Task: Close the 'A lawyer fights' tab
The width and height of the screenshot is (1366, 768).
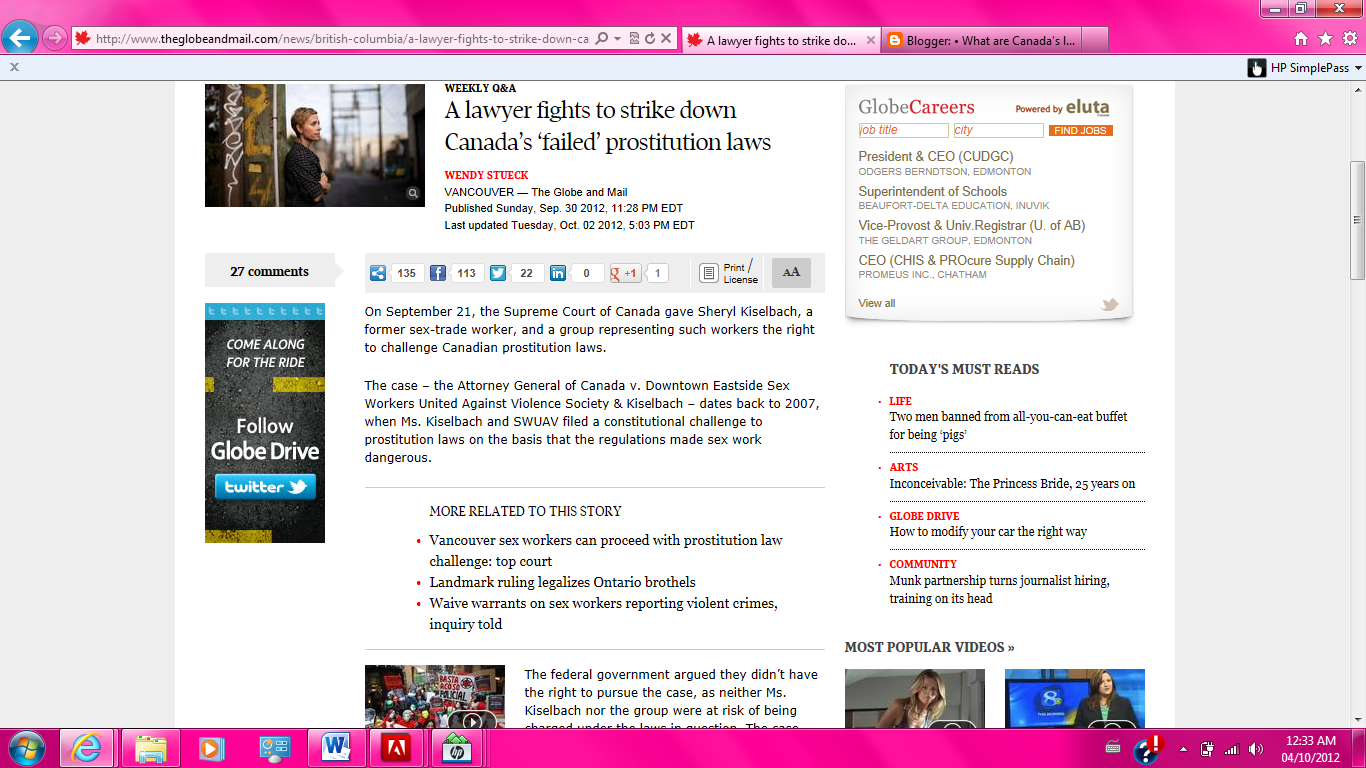Action: (x=871, y=41)
